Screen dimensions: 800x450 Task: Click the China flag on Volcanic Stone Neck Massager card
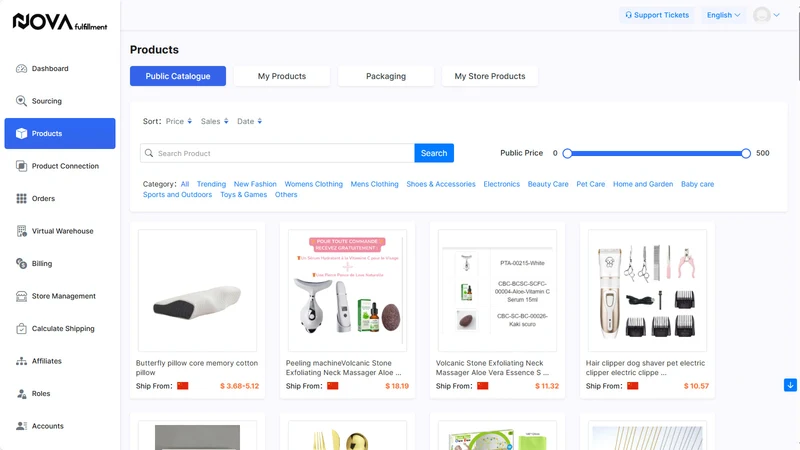(x=483, y=386)
